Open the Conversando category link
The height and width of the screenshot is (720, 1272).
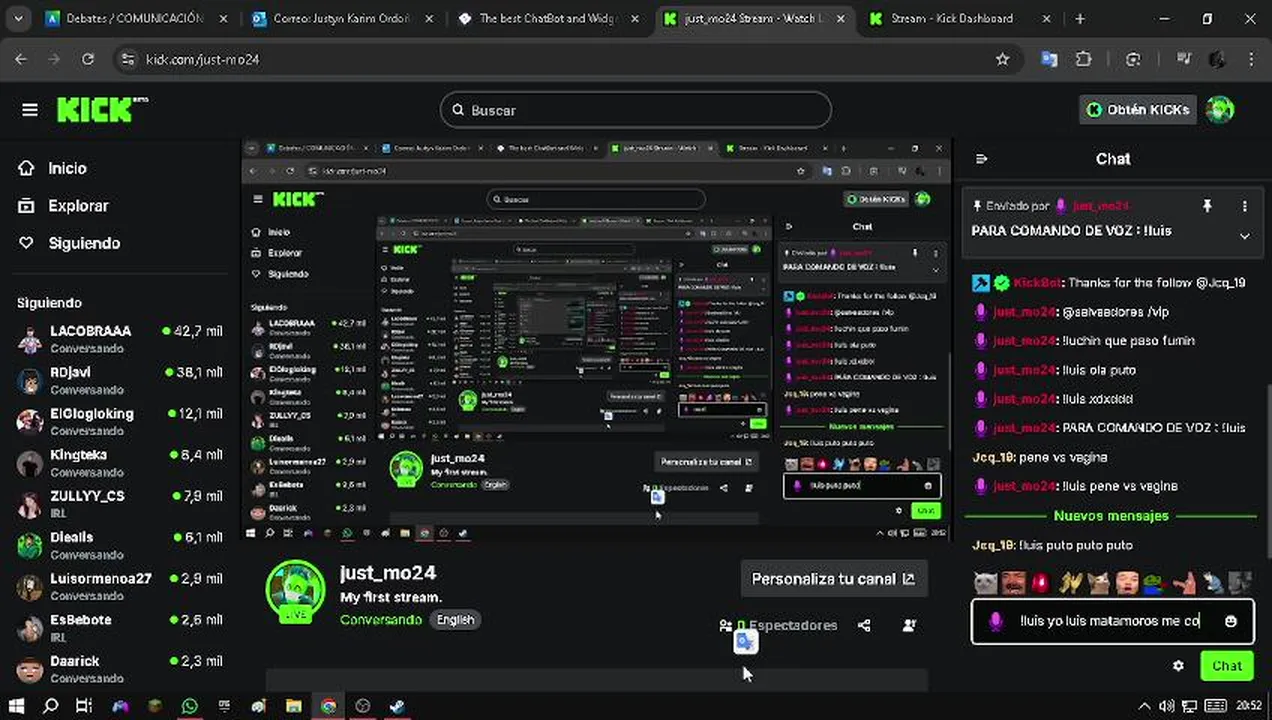(381, 620)
